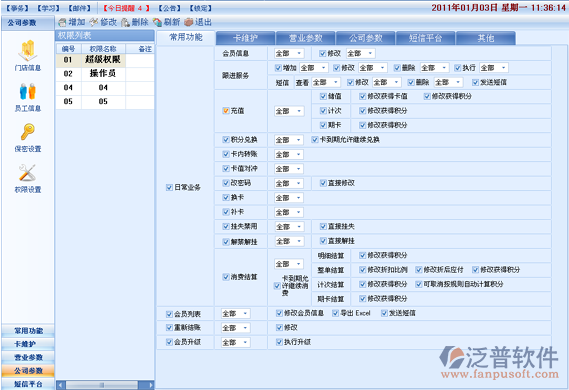569x390 pixels.
Task: Click the permission list horizontal scrollbar
Action: 105,385
